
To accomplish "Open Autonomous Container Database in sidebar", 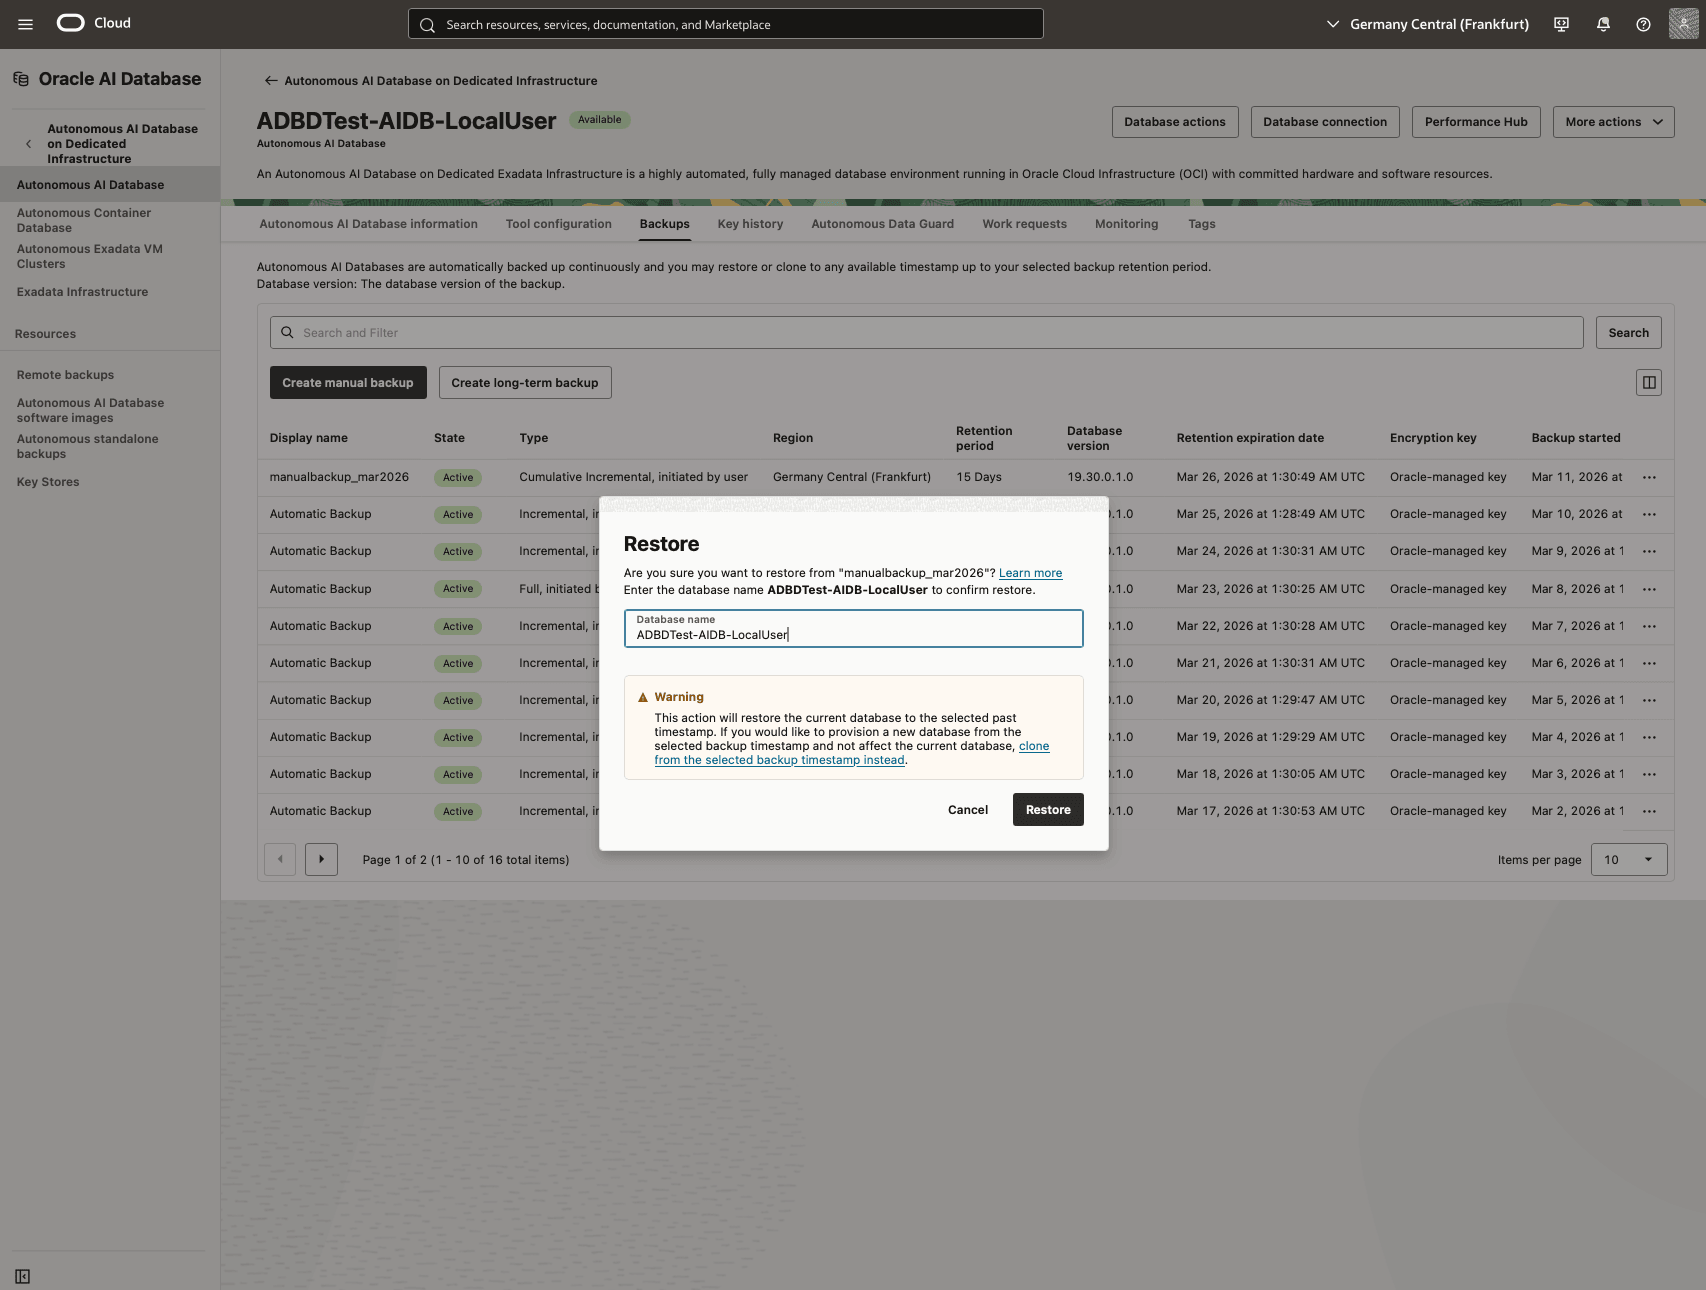I will click(x=84, y=220).
